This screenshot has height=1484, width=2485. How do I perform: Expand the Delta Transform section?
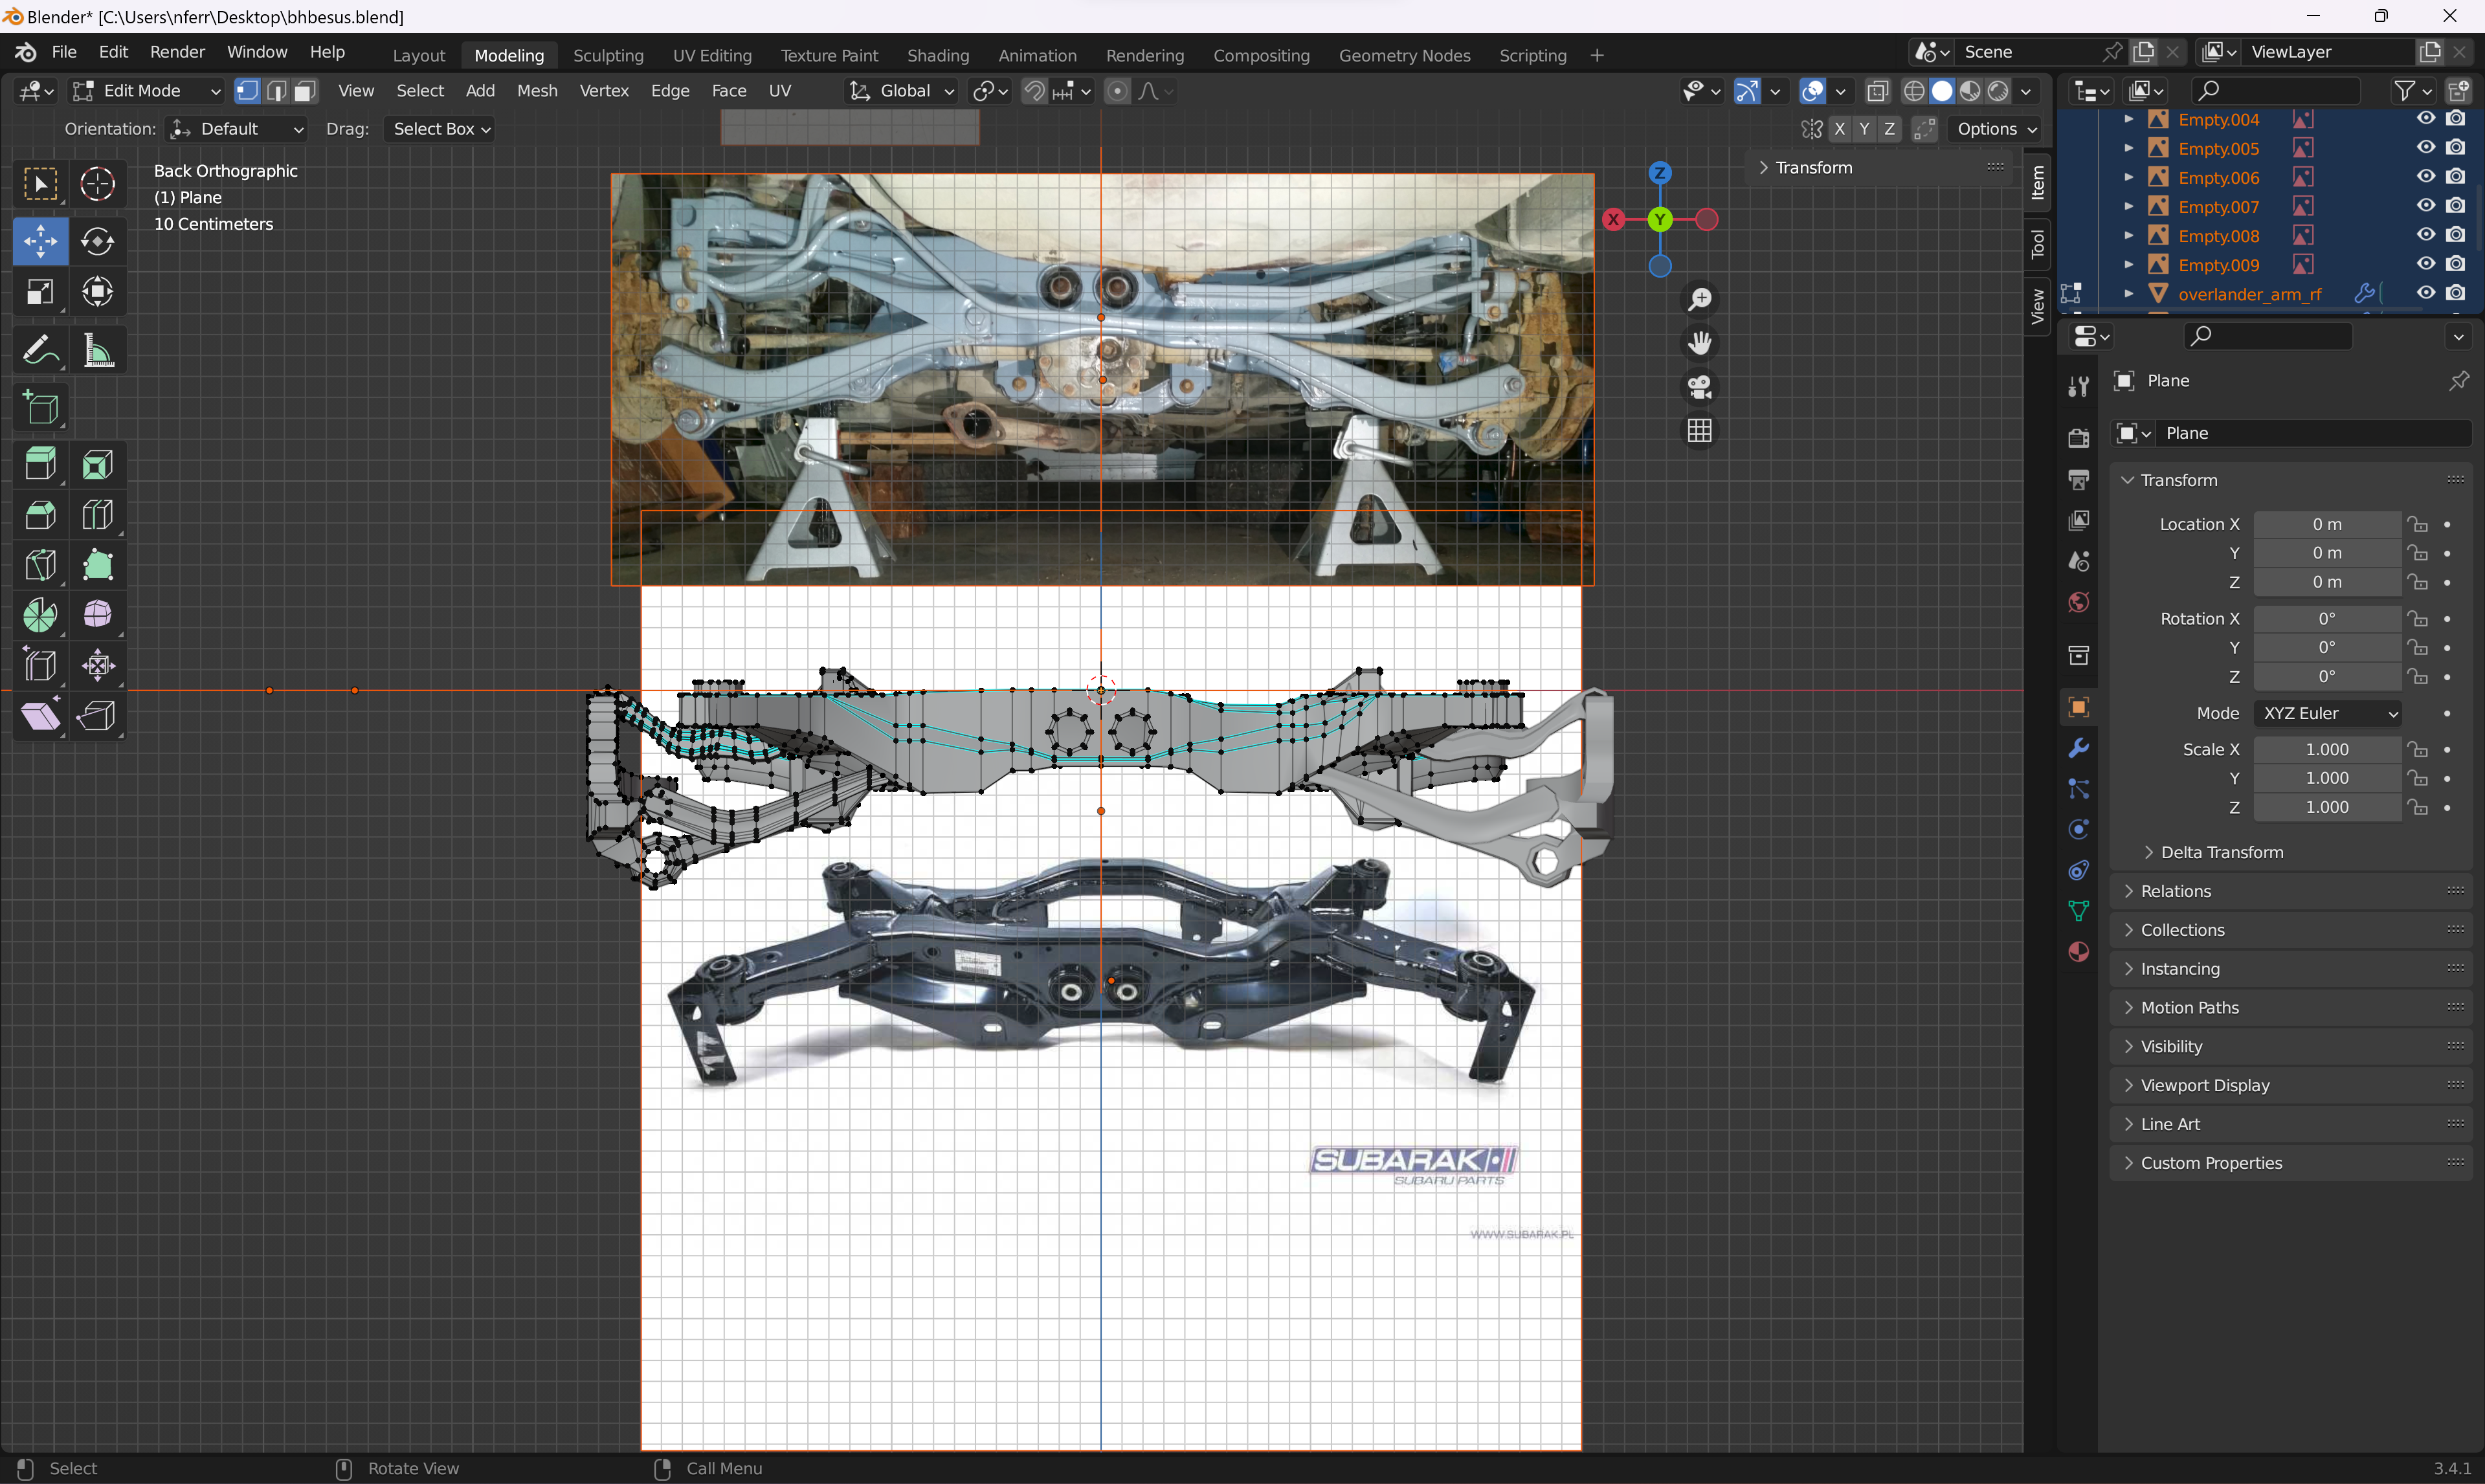click(2221, 852)
